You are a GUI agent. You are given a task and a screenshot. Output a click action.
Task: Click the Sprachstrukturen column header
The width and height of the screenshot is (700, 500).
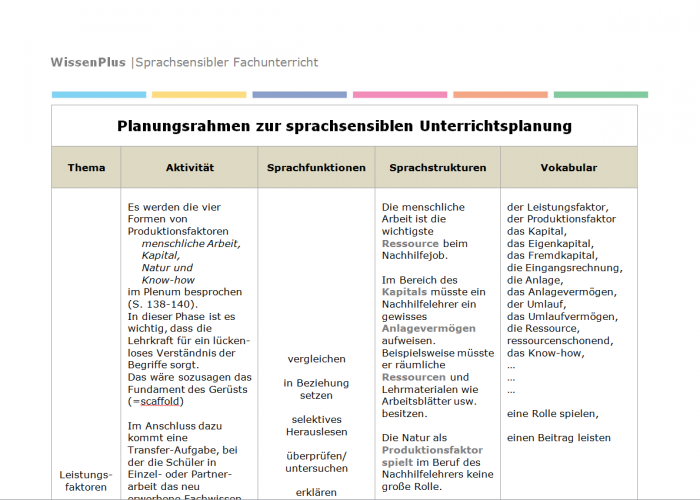[x=437, y=168]
